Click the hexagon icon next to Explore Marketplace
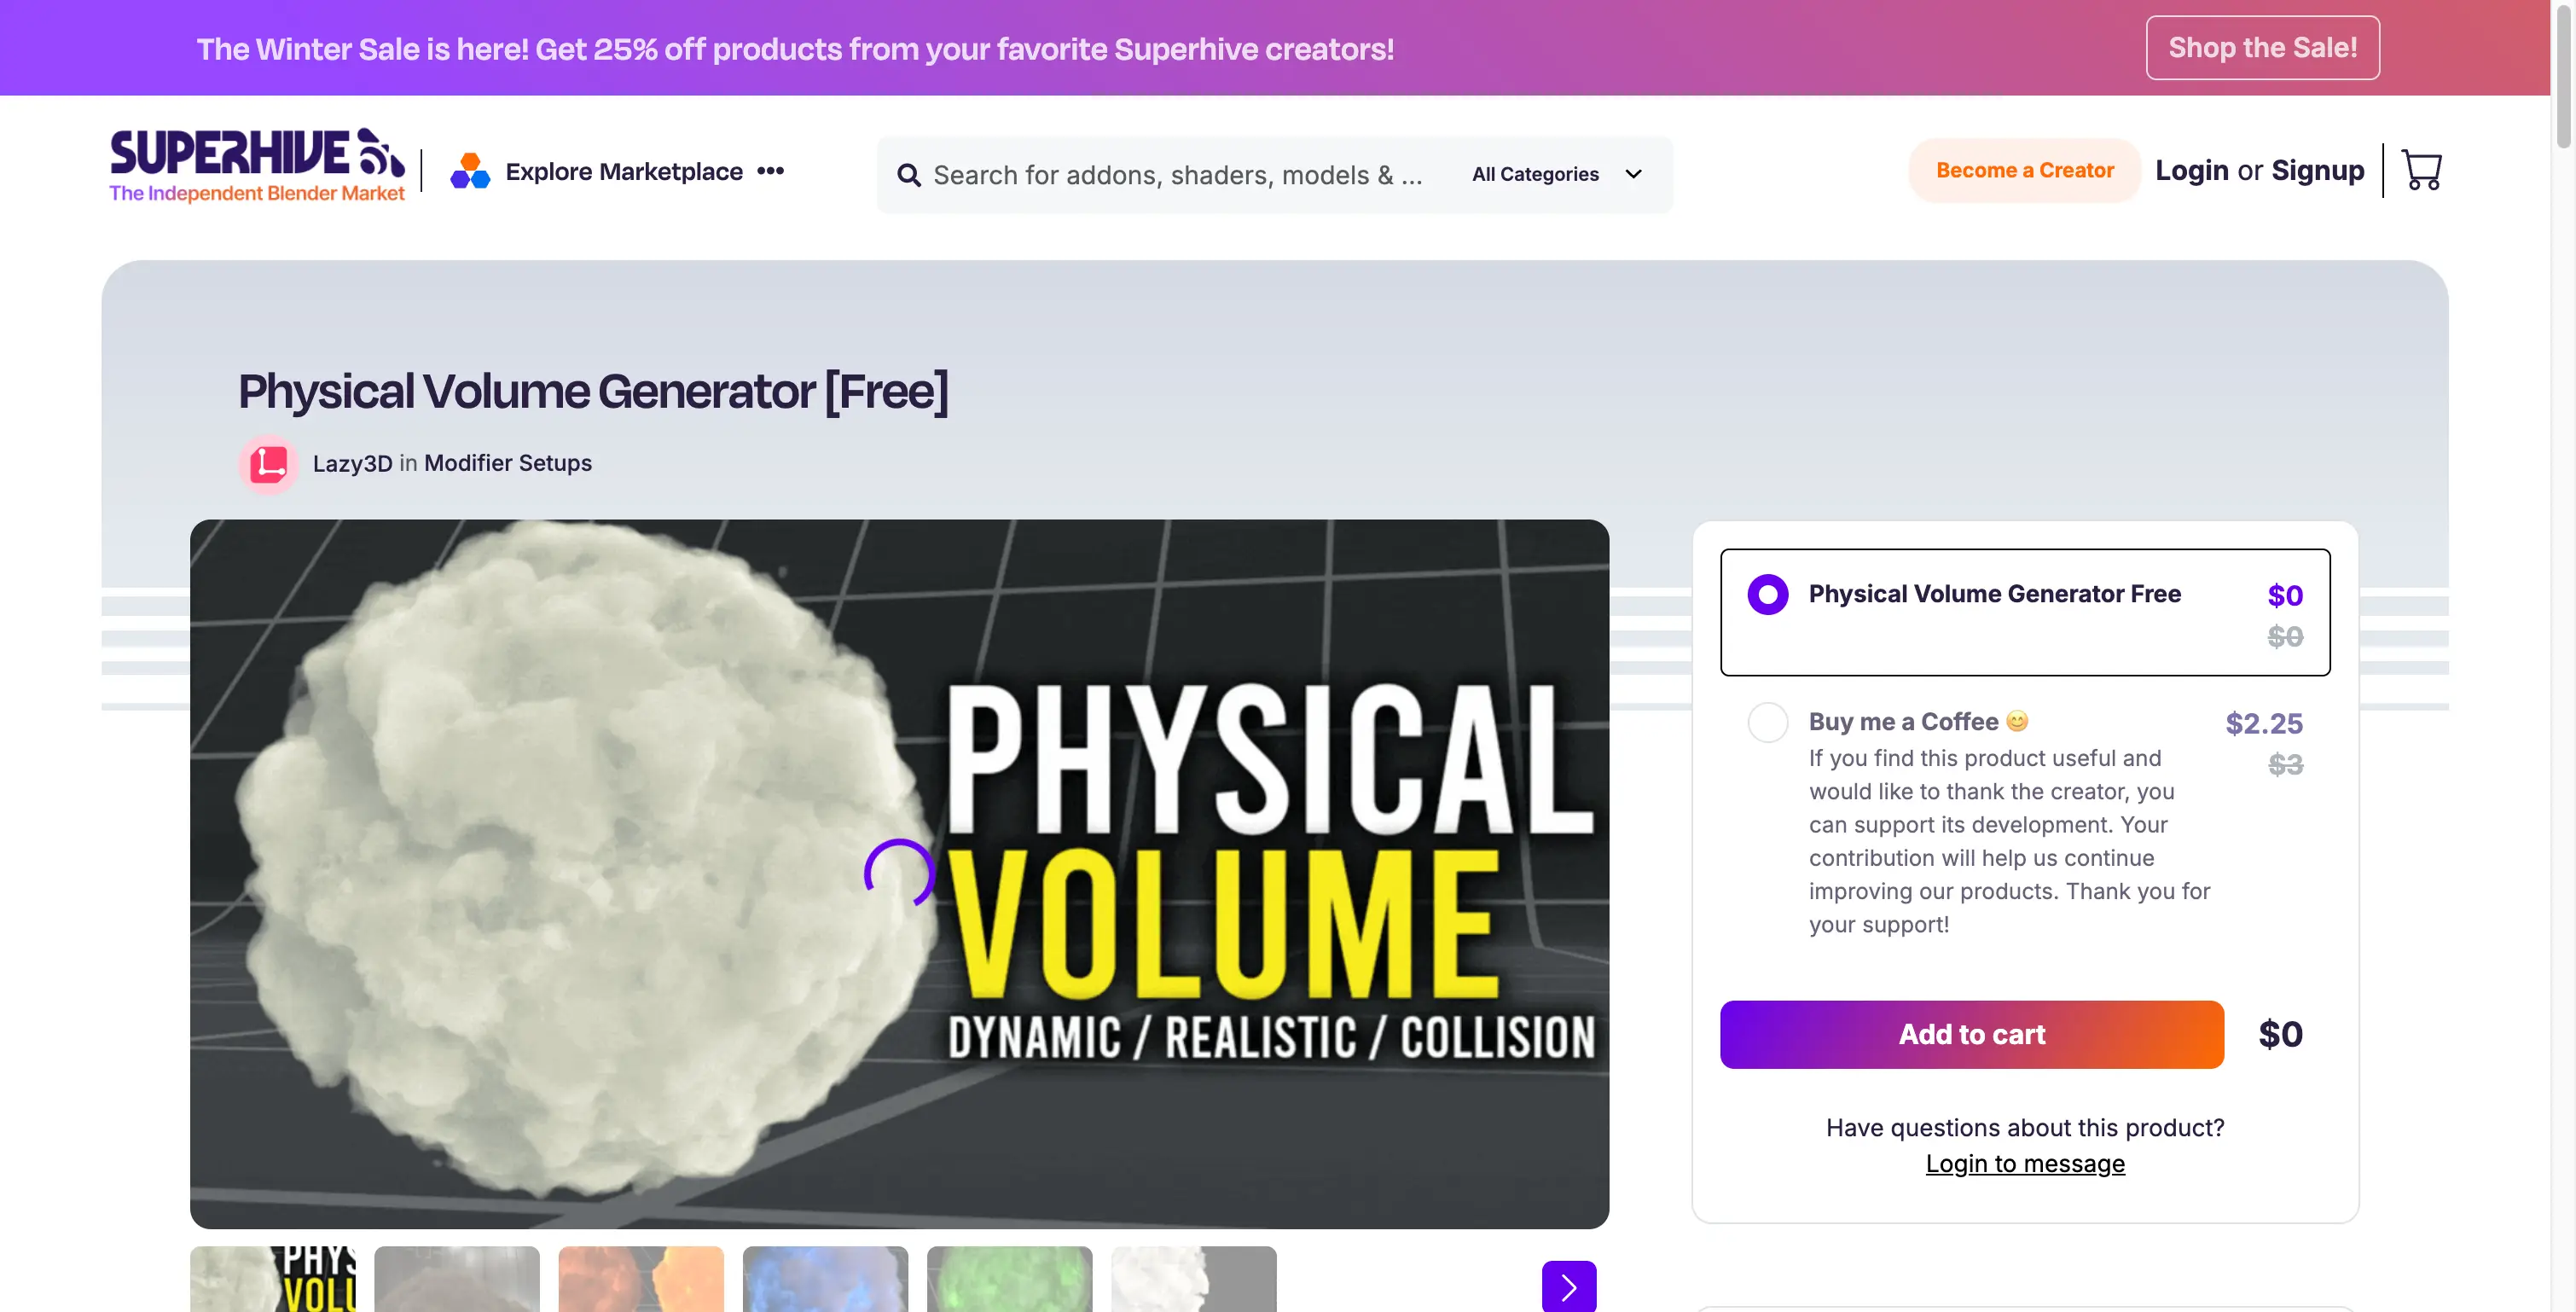The height and width of the screenshot is (1312, 2576). [x=469, y=170]
